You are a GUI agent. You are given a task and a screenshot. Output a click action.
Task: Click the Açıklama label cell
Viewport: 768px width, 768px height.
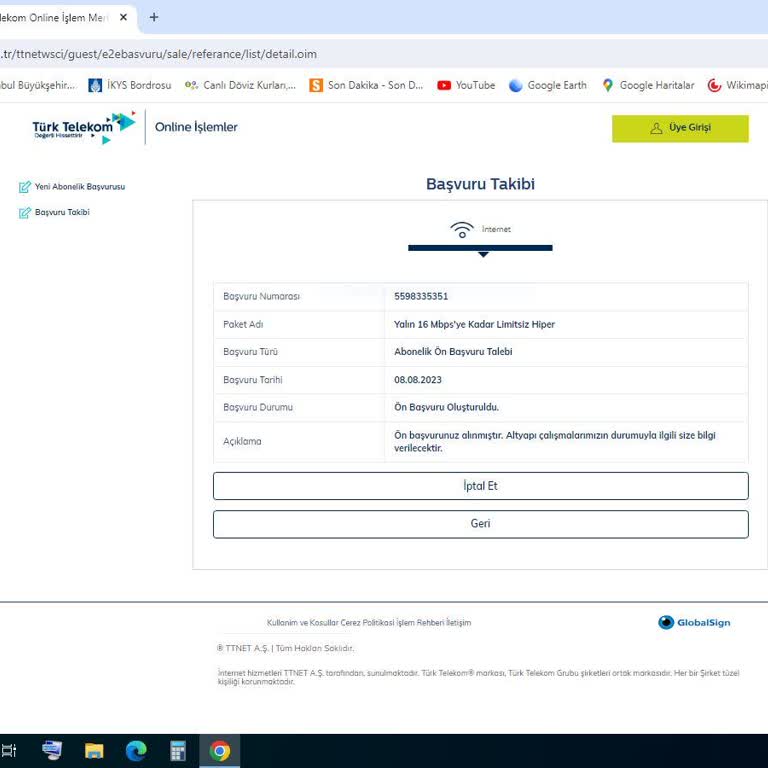click(x=242, y=441)
